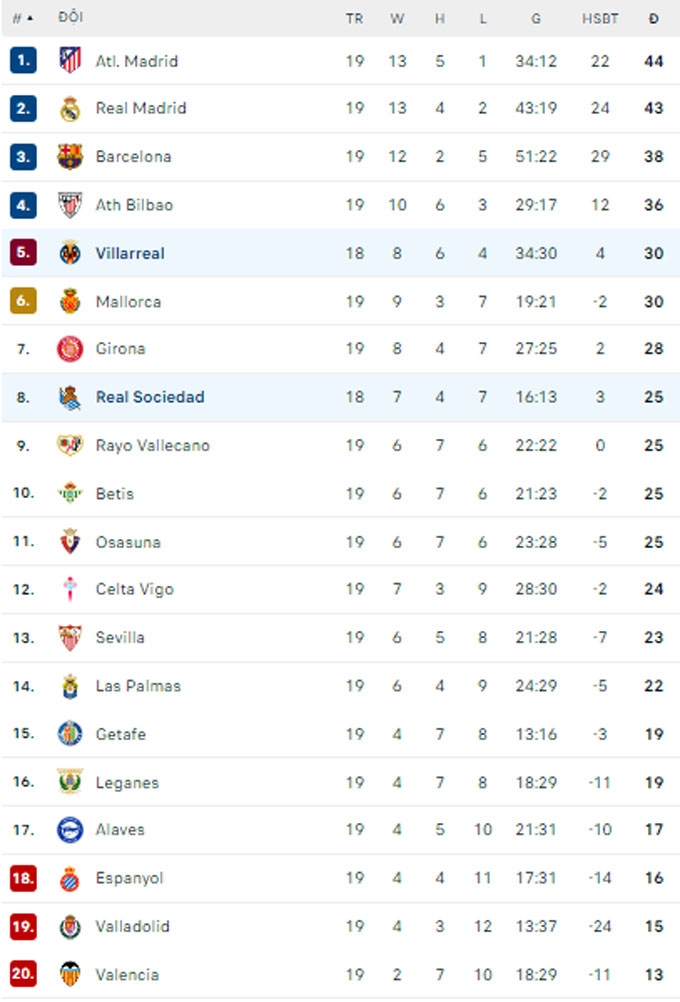The image size is (680, 1002).
Task: Open the Rayo Vallecano team link
Action: tap(153, 445)
